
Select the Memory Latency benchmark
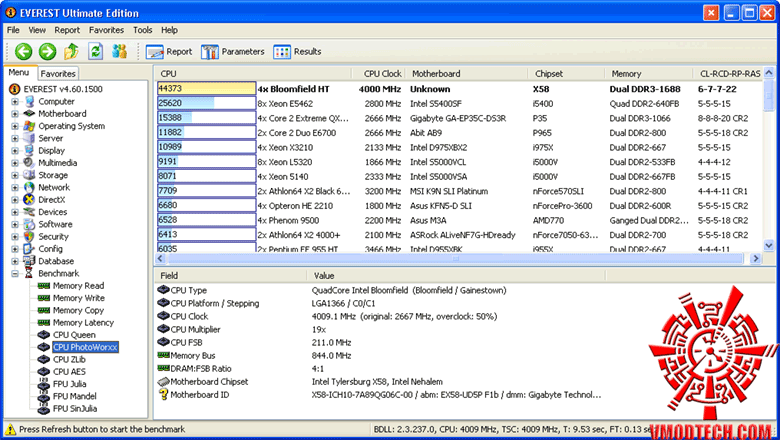pyautogui.click(x=83, y=322)
